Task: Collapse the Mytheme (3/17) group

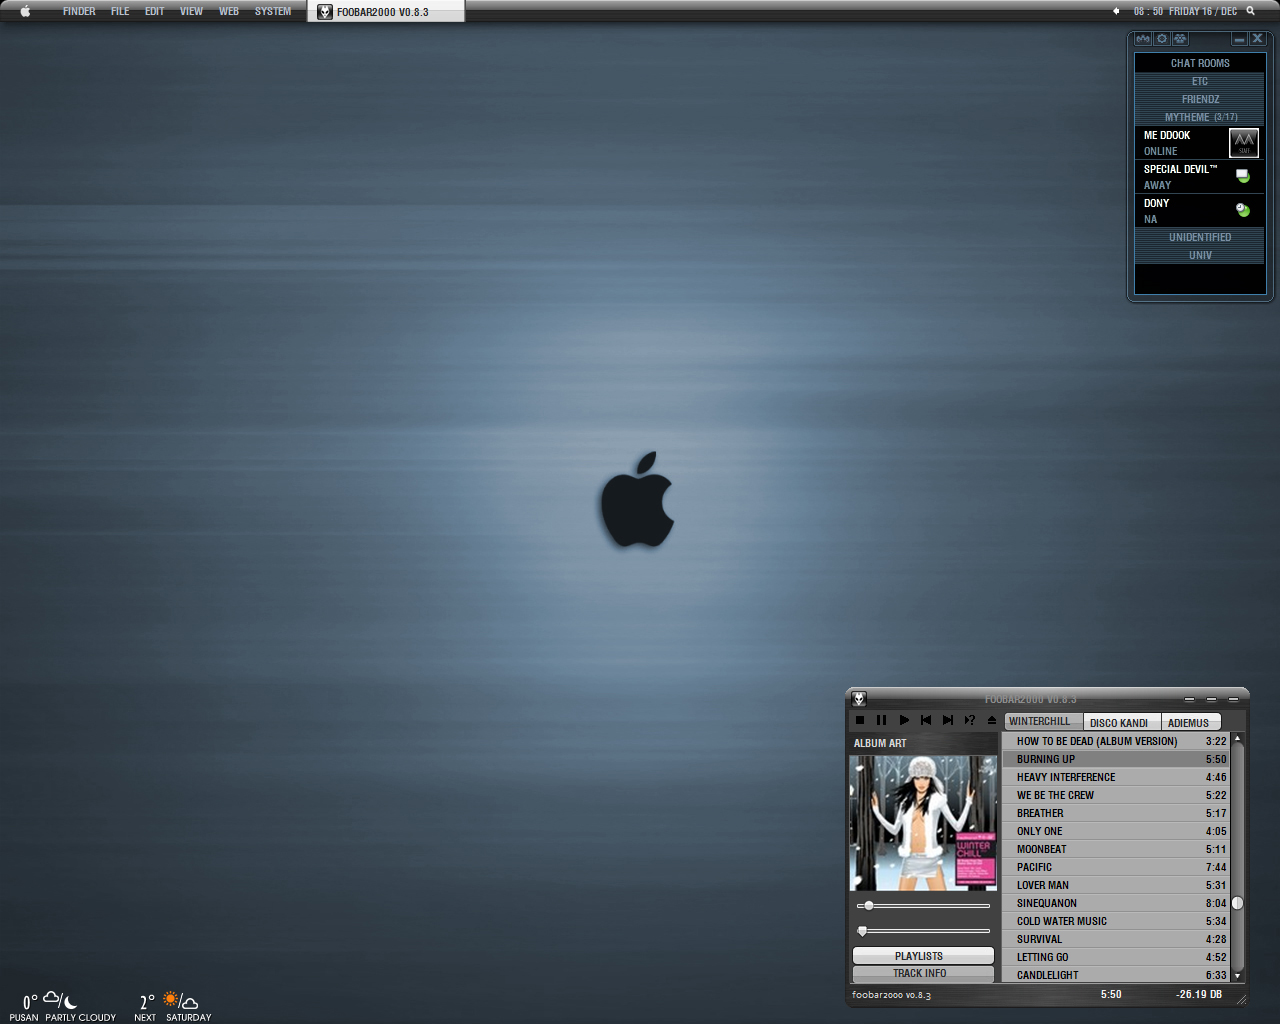Action: 1200,117
